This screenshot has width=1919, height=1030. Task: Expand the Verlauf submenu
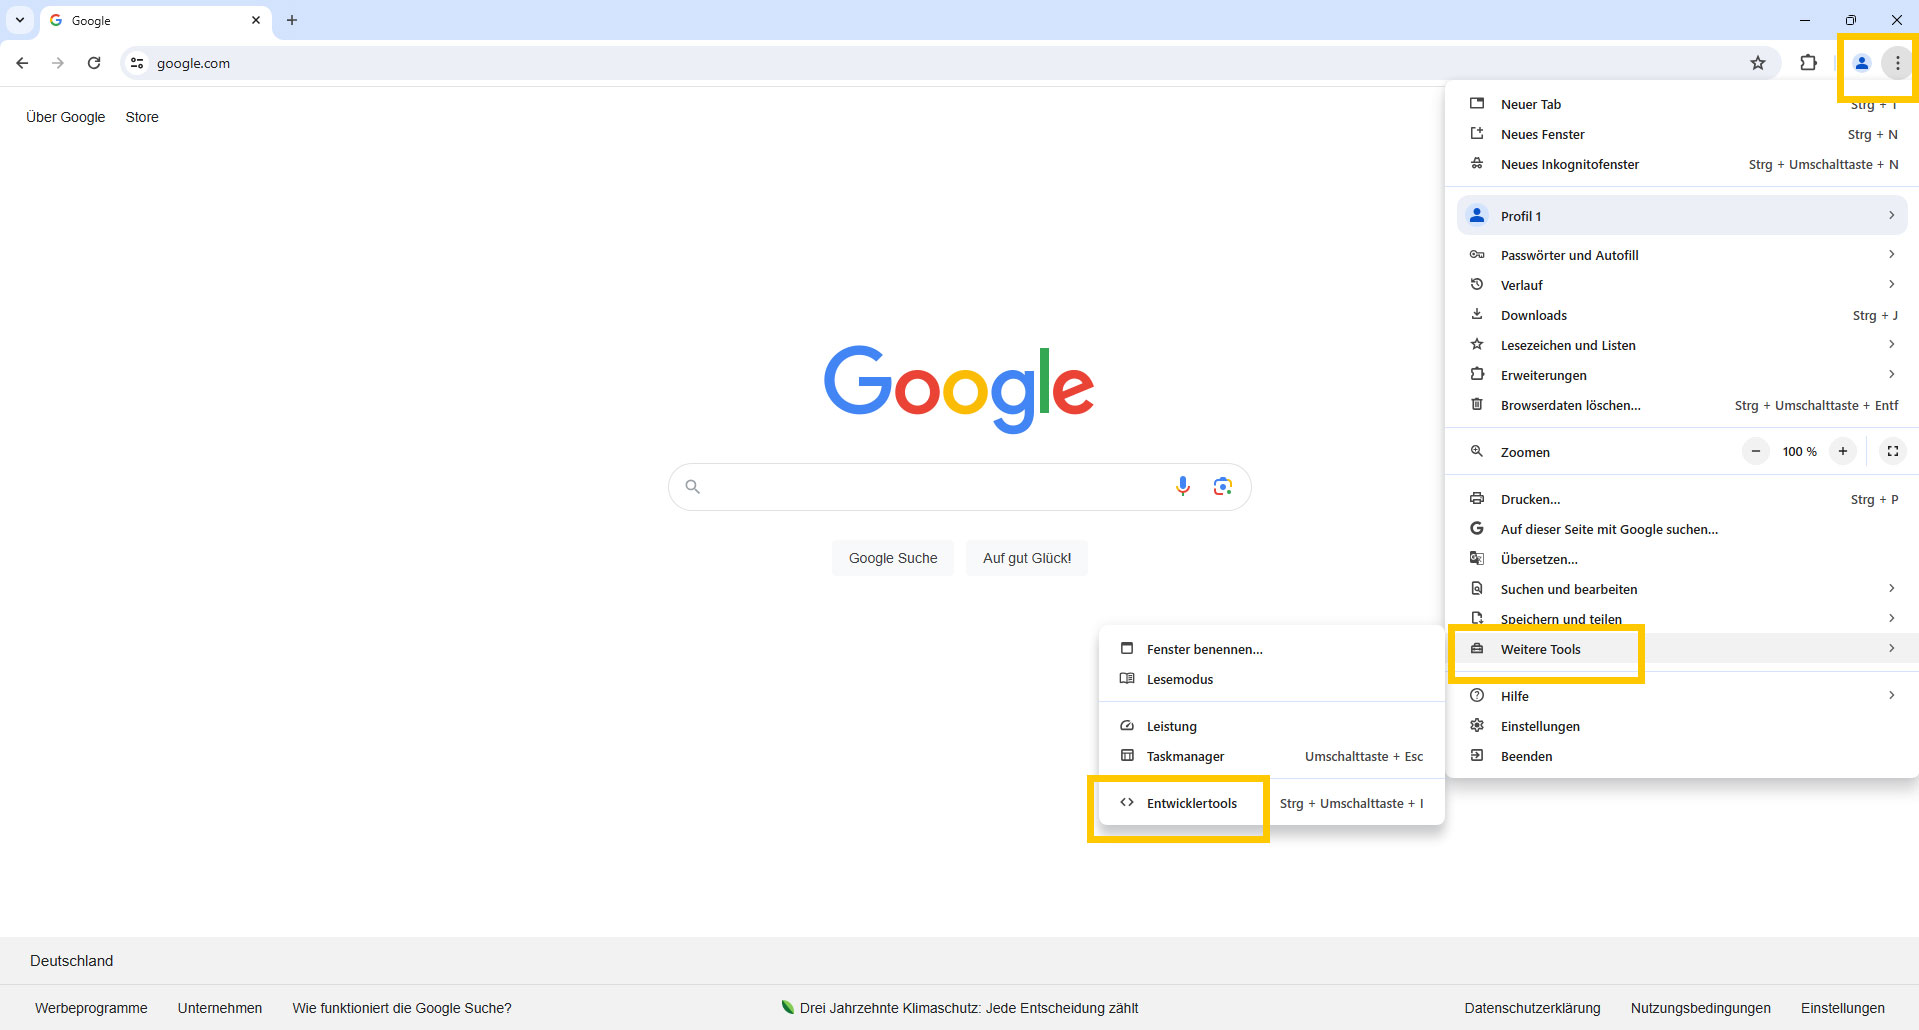pos(1681,285)
